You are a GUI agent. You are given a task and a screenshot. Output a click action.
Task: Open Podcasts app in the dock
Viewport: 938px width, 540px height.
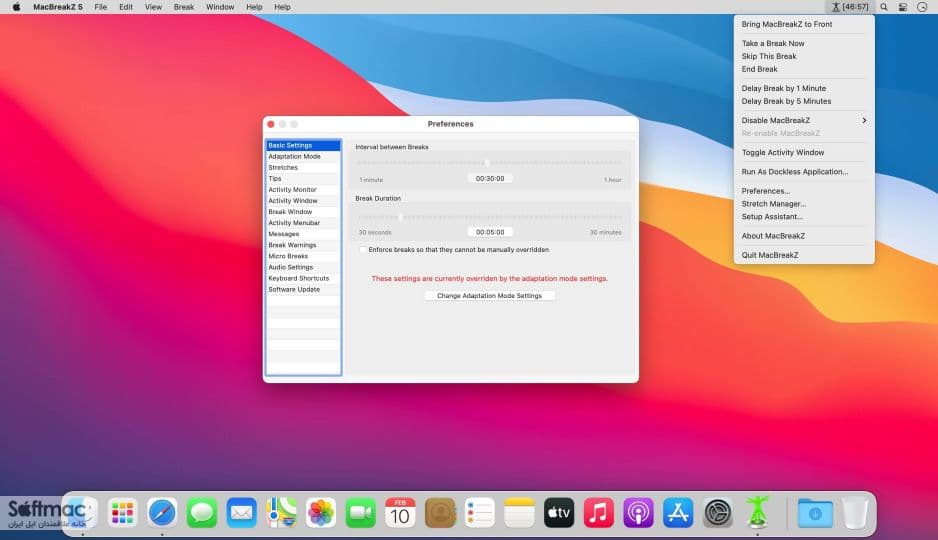coord(638,513)
